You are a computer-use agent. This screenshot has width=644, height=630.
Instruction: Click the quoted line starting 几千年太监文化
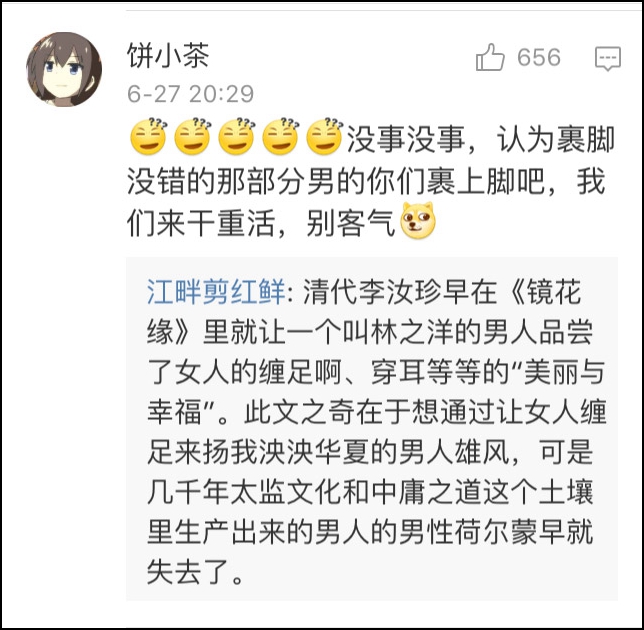[x=370, y=493]
